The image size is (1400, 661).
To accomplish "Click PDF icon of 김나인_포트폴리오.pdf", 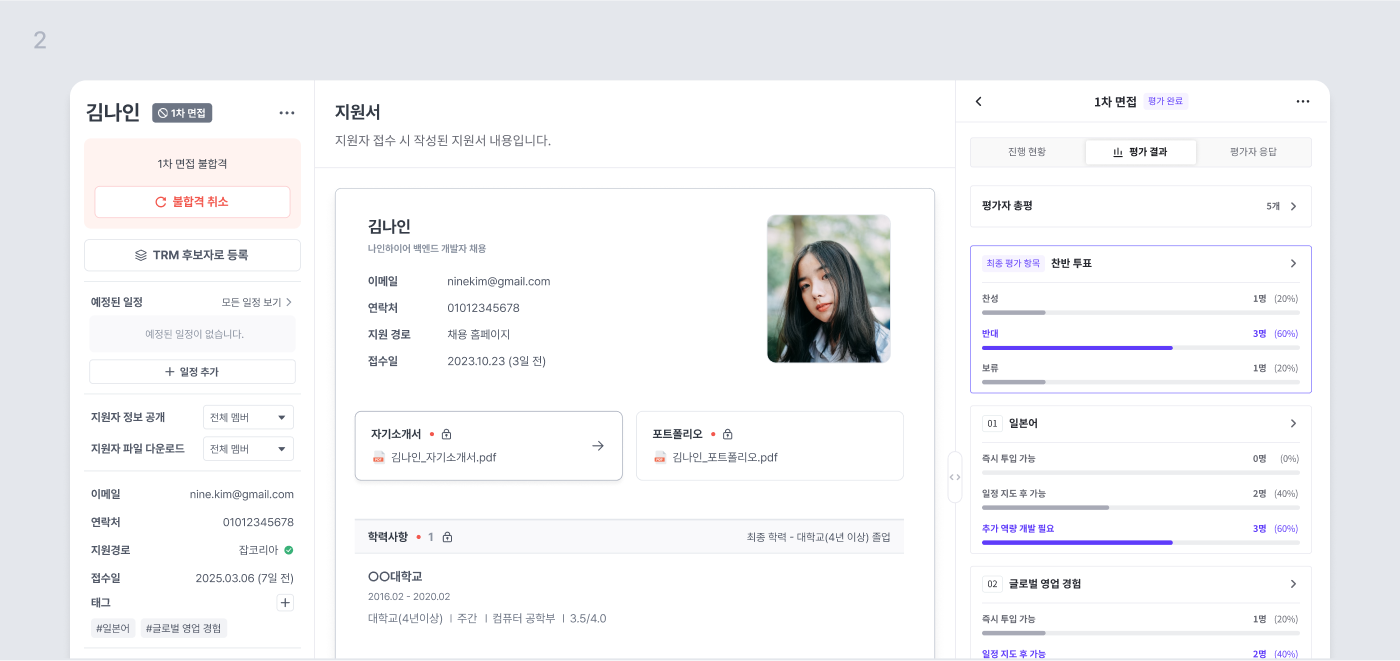I will click(660, 457).
